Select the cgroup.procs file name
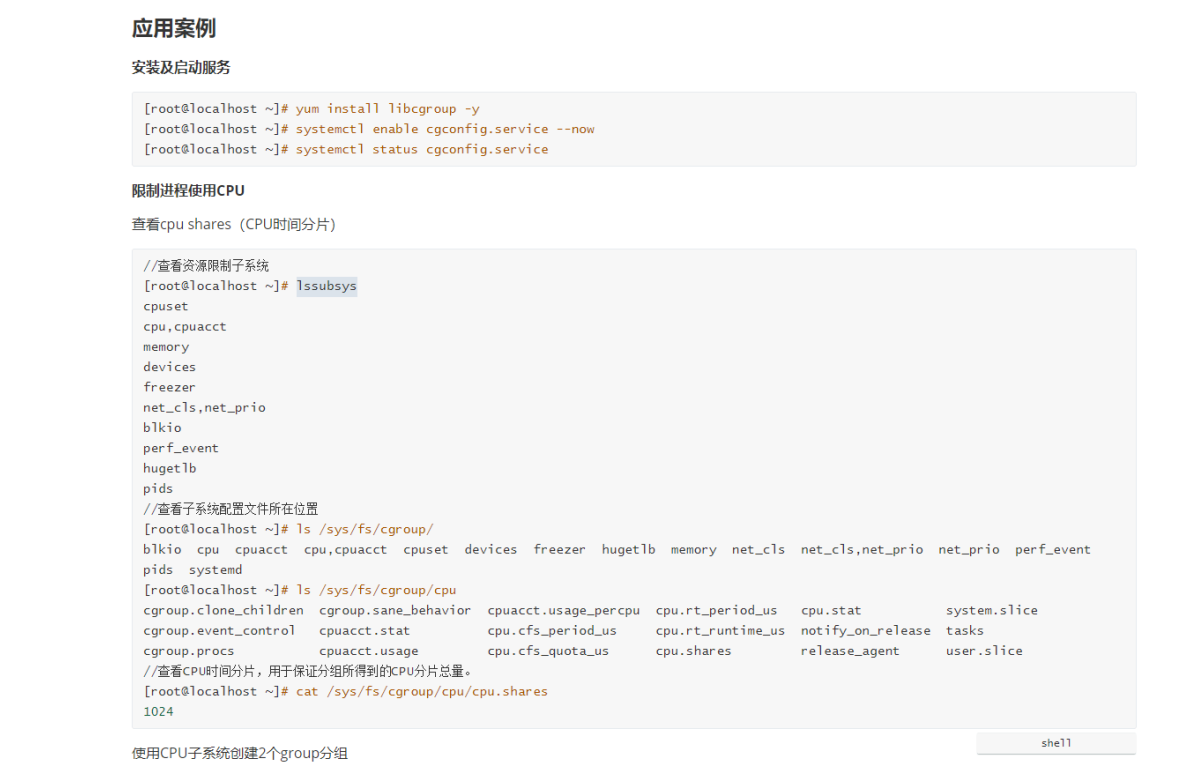The height and width of the screenshot is (770, 1189). 188,650
